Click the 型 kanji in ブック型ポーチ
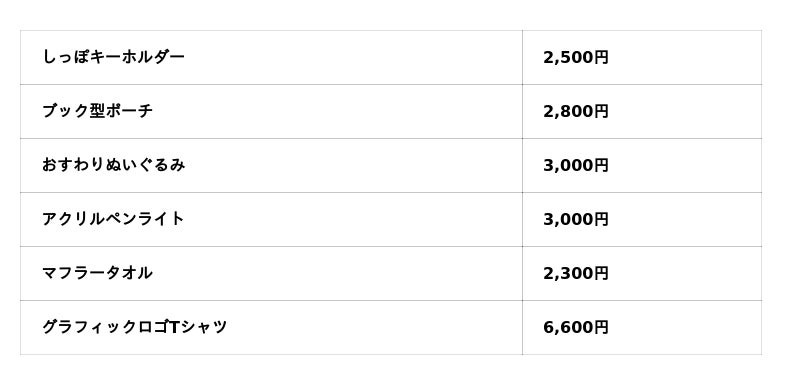 tap(97, 111)
